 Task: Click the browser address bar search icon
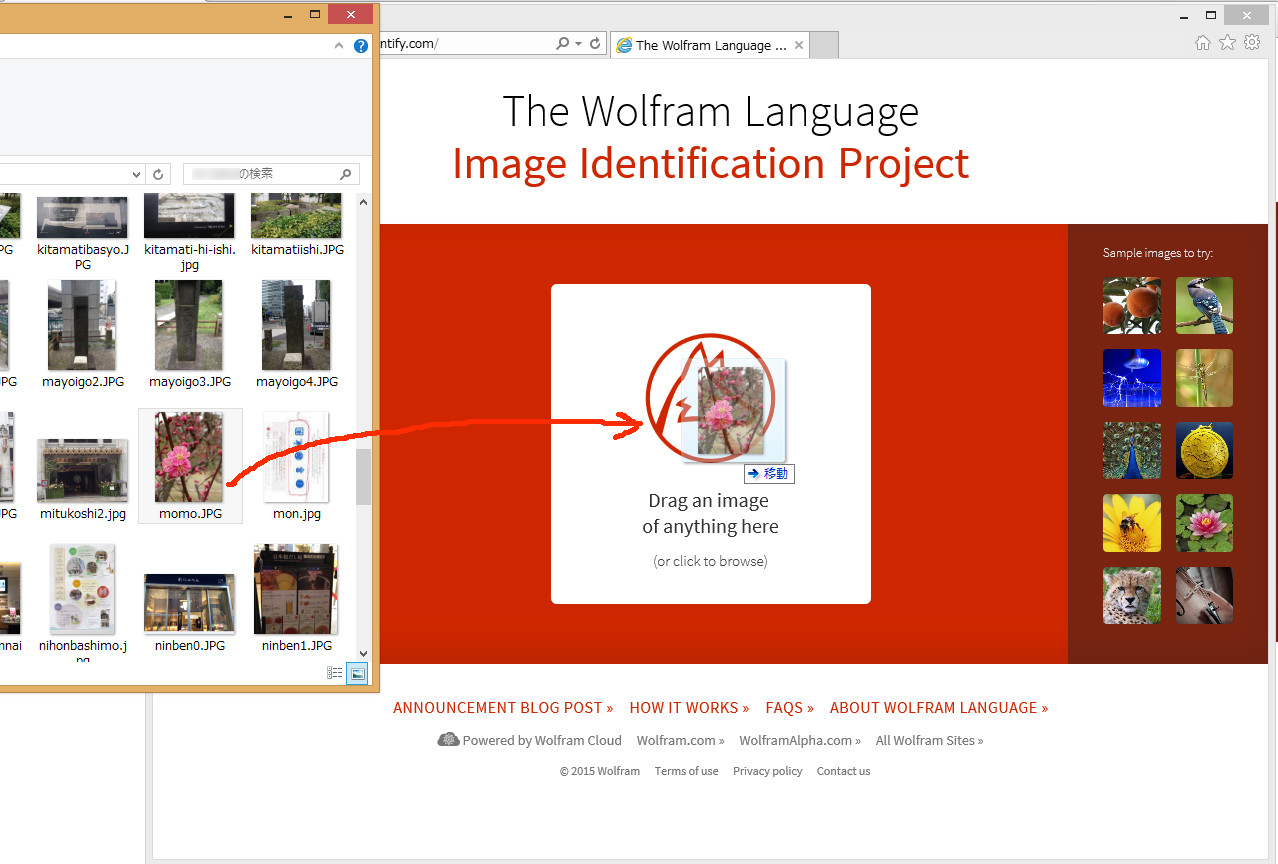(563, 44)
